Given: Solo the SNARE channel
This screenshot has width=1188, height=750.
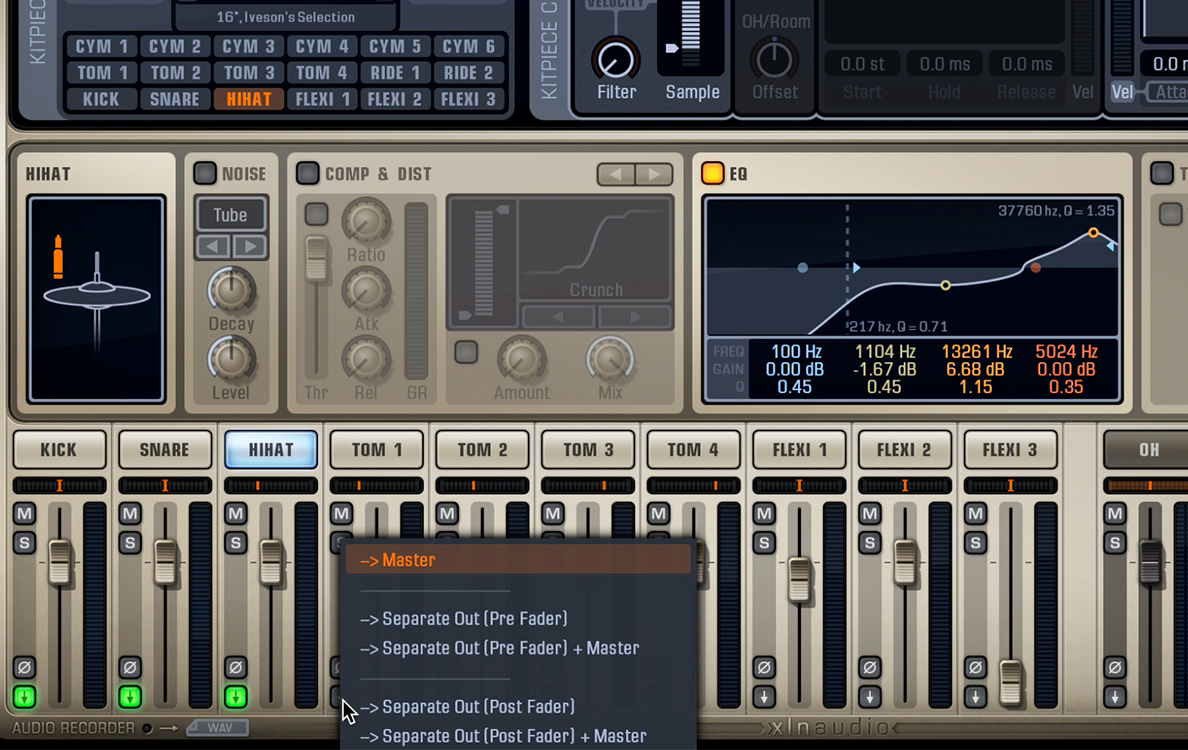Looking at the screenshot, I should pos(130,543).
